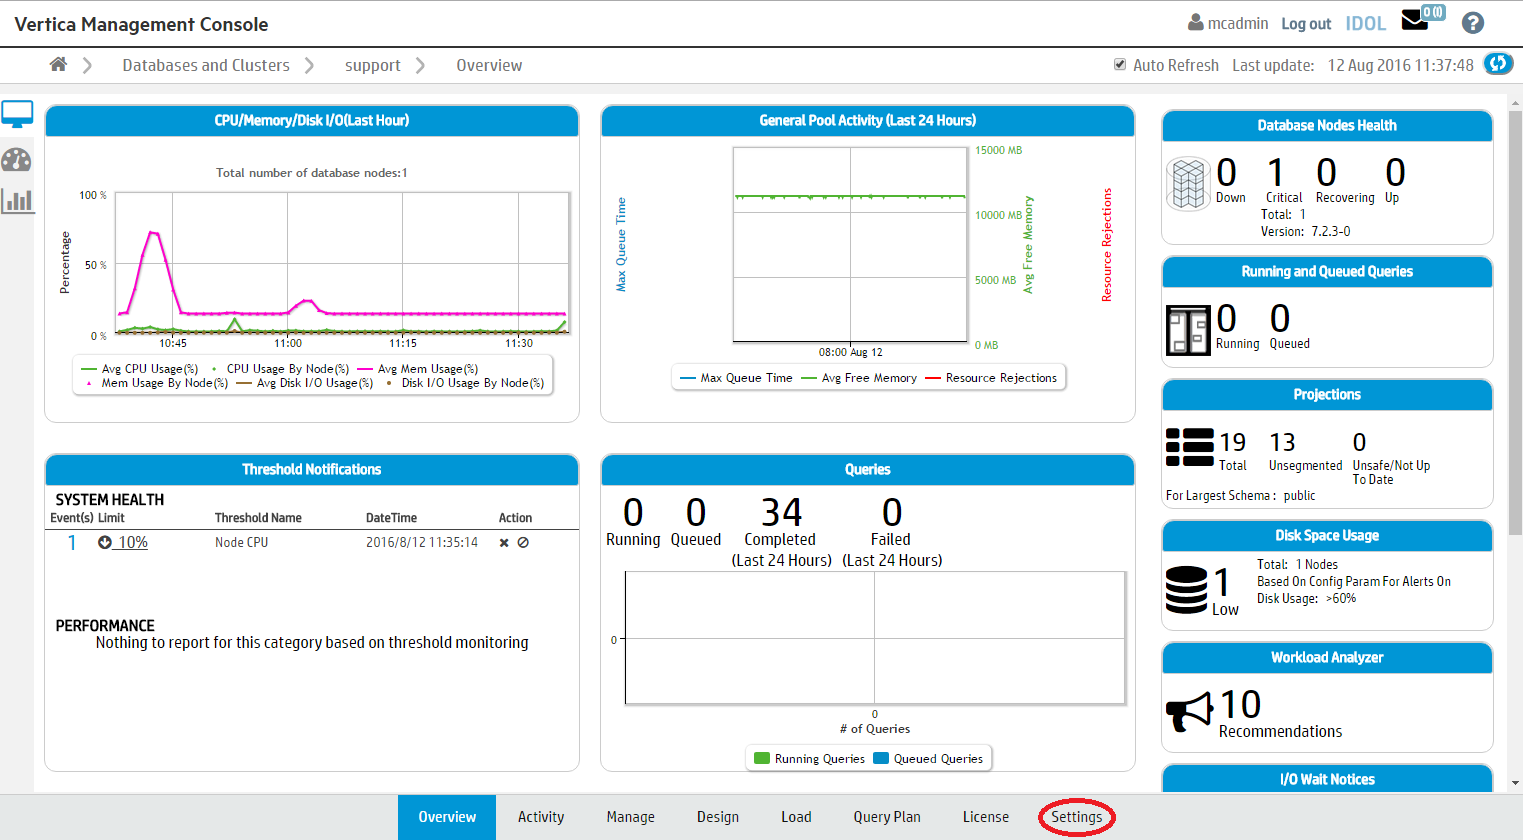1523x840 pixels.
Task: Select the gauge dashboard icon in left sidebar
Action: [17, 160]
